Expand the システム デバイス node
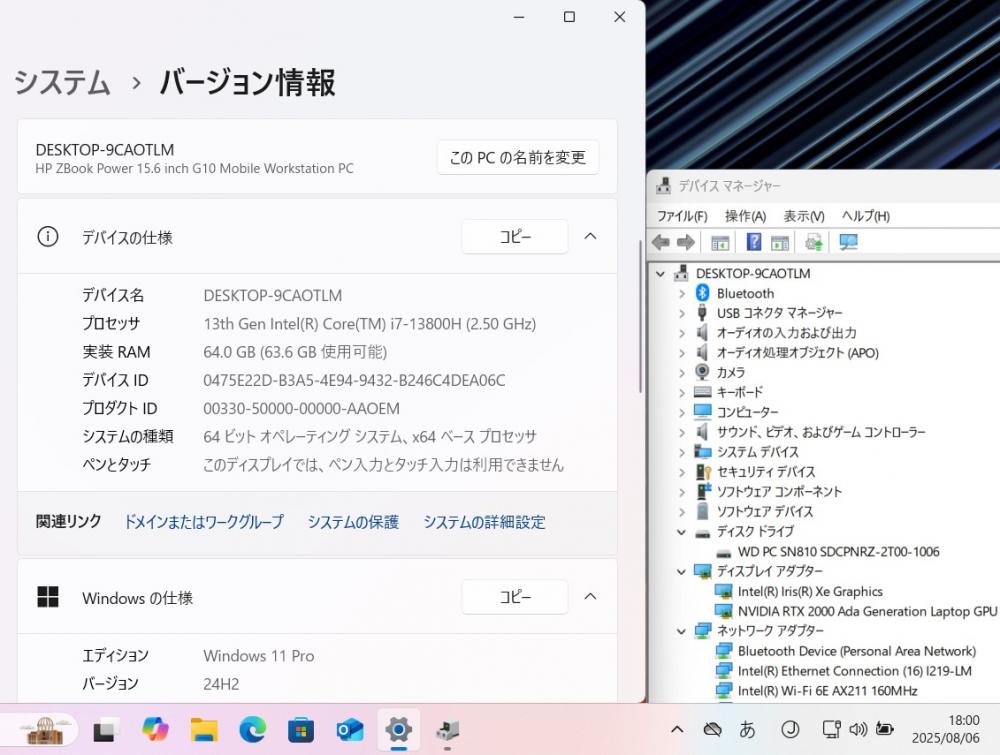 (682, 452)
